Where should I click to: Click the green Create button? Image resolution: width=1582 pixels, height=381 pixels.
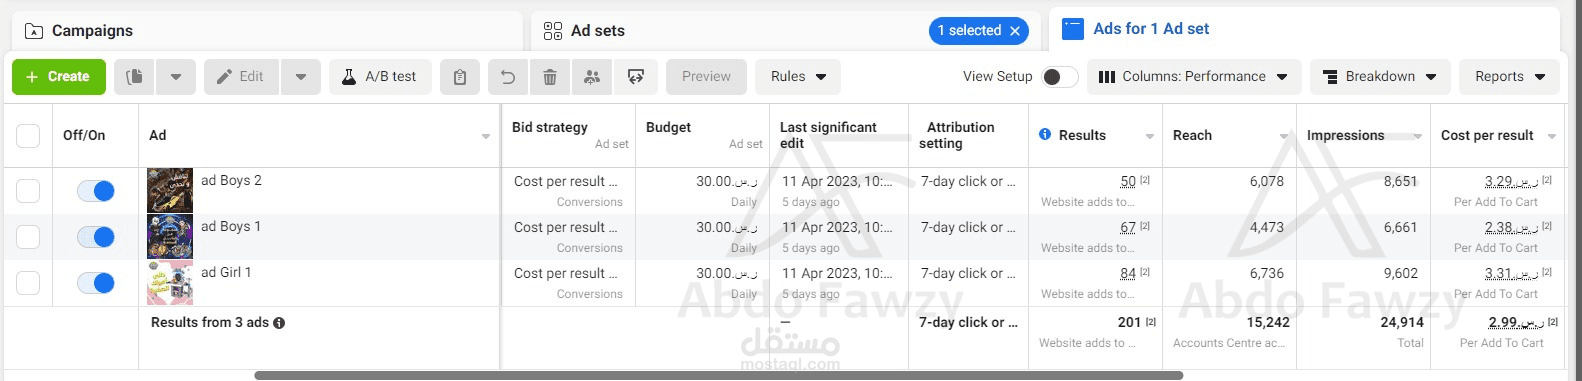click(59, 77)
